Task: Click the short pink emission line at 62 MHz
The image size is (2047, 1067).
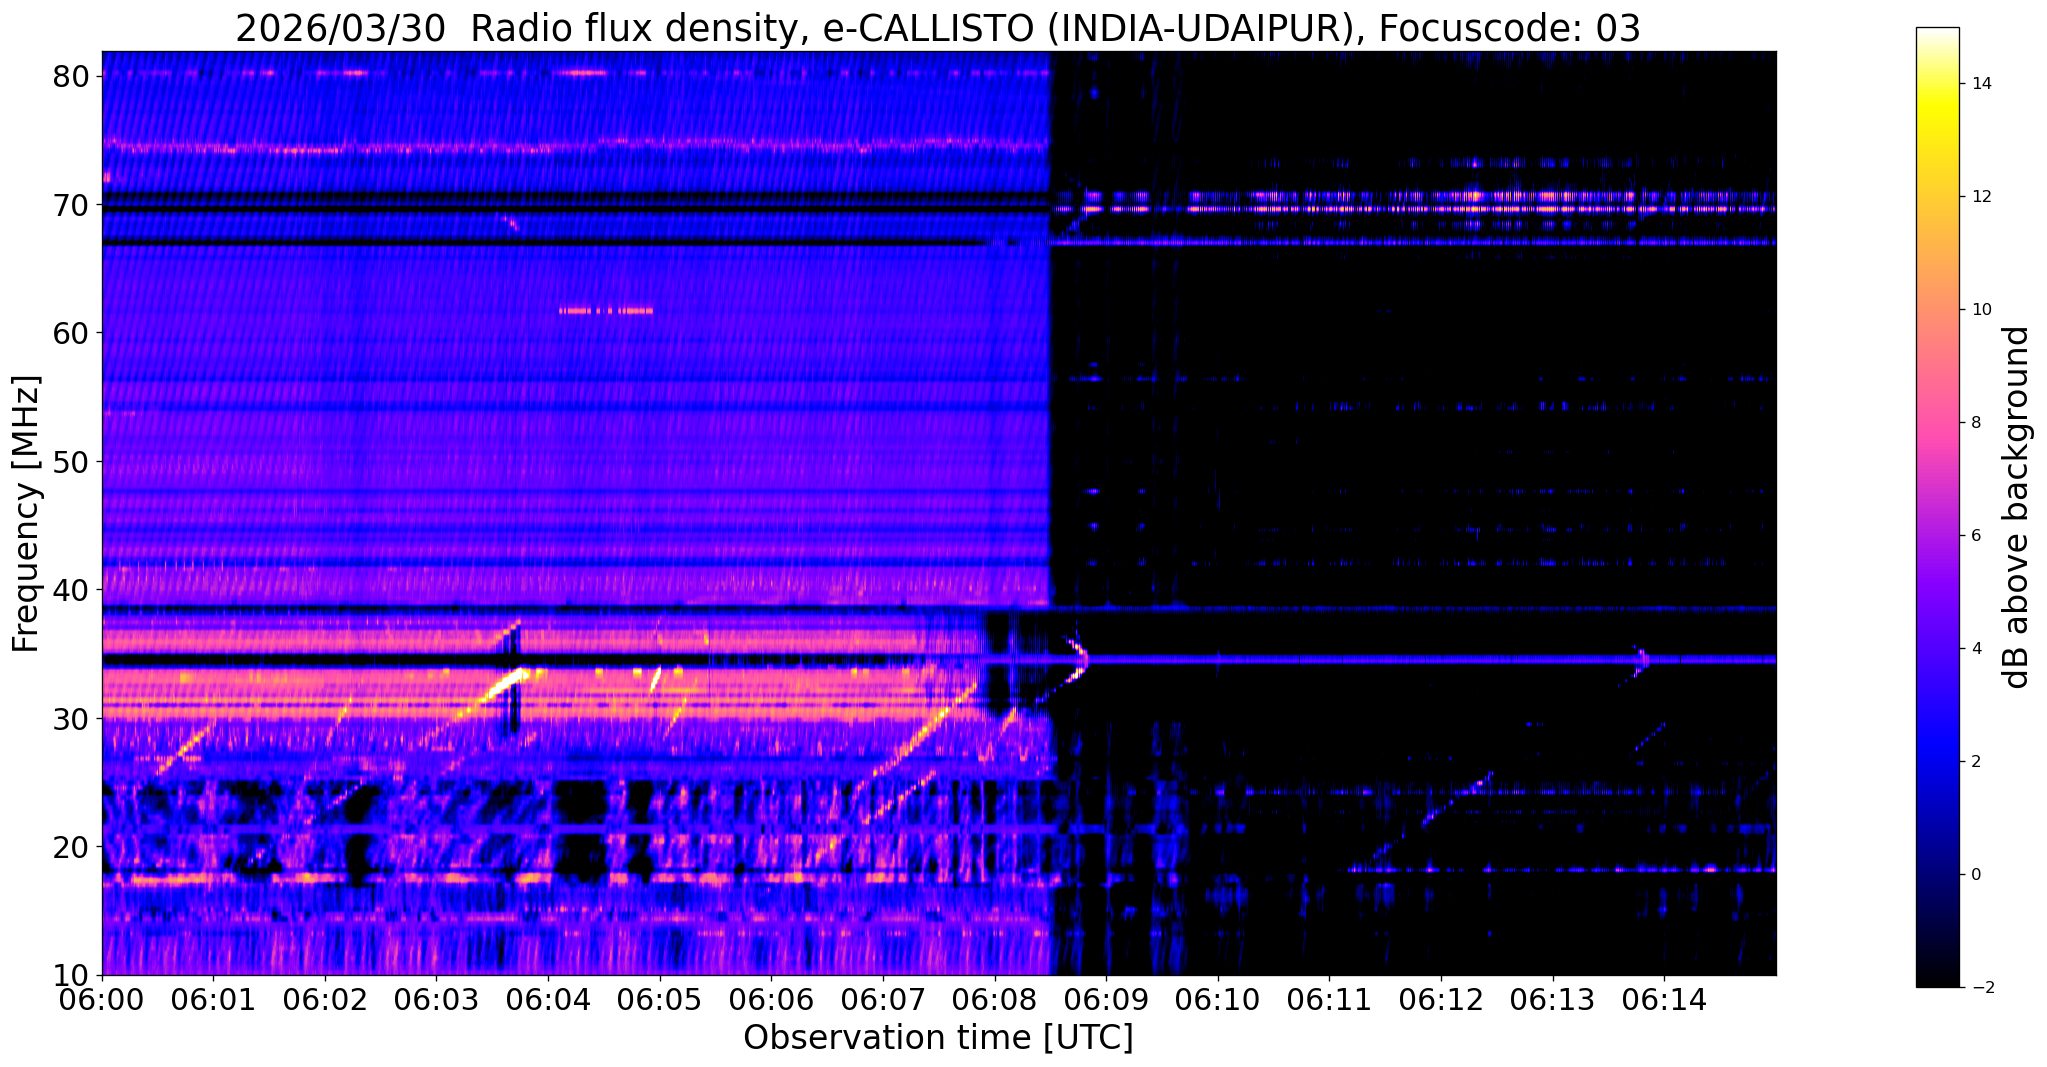Action: tap(606, 311)
